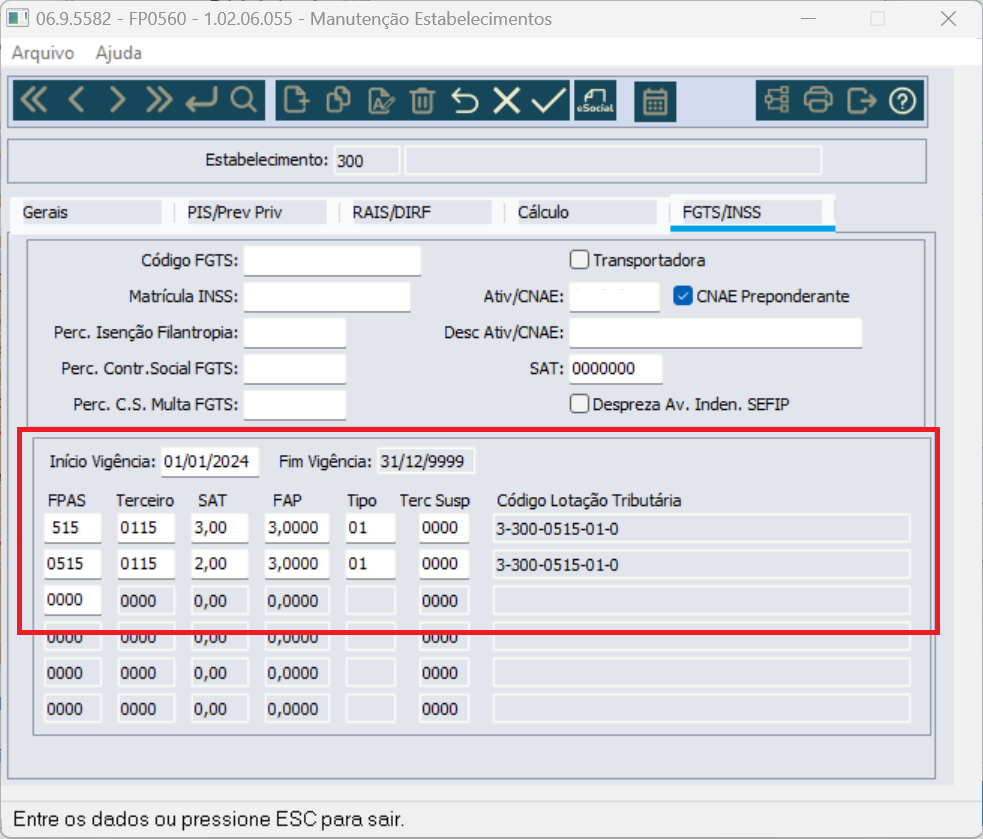Create a new record with the add-document icon

296,100
